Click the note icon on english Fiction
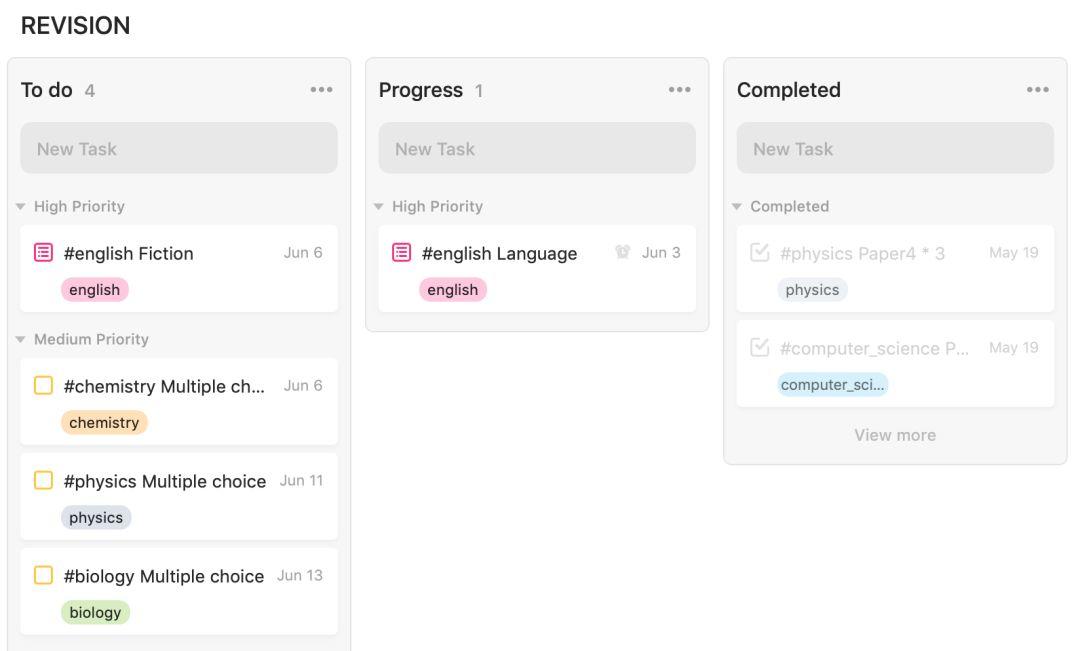This screenshot has width=1080, height=651. [43, 253]
